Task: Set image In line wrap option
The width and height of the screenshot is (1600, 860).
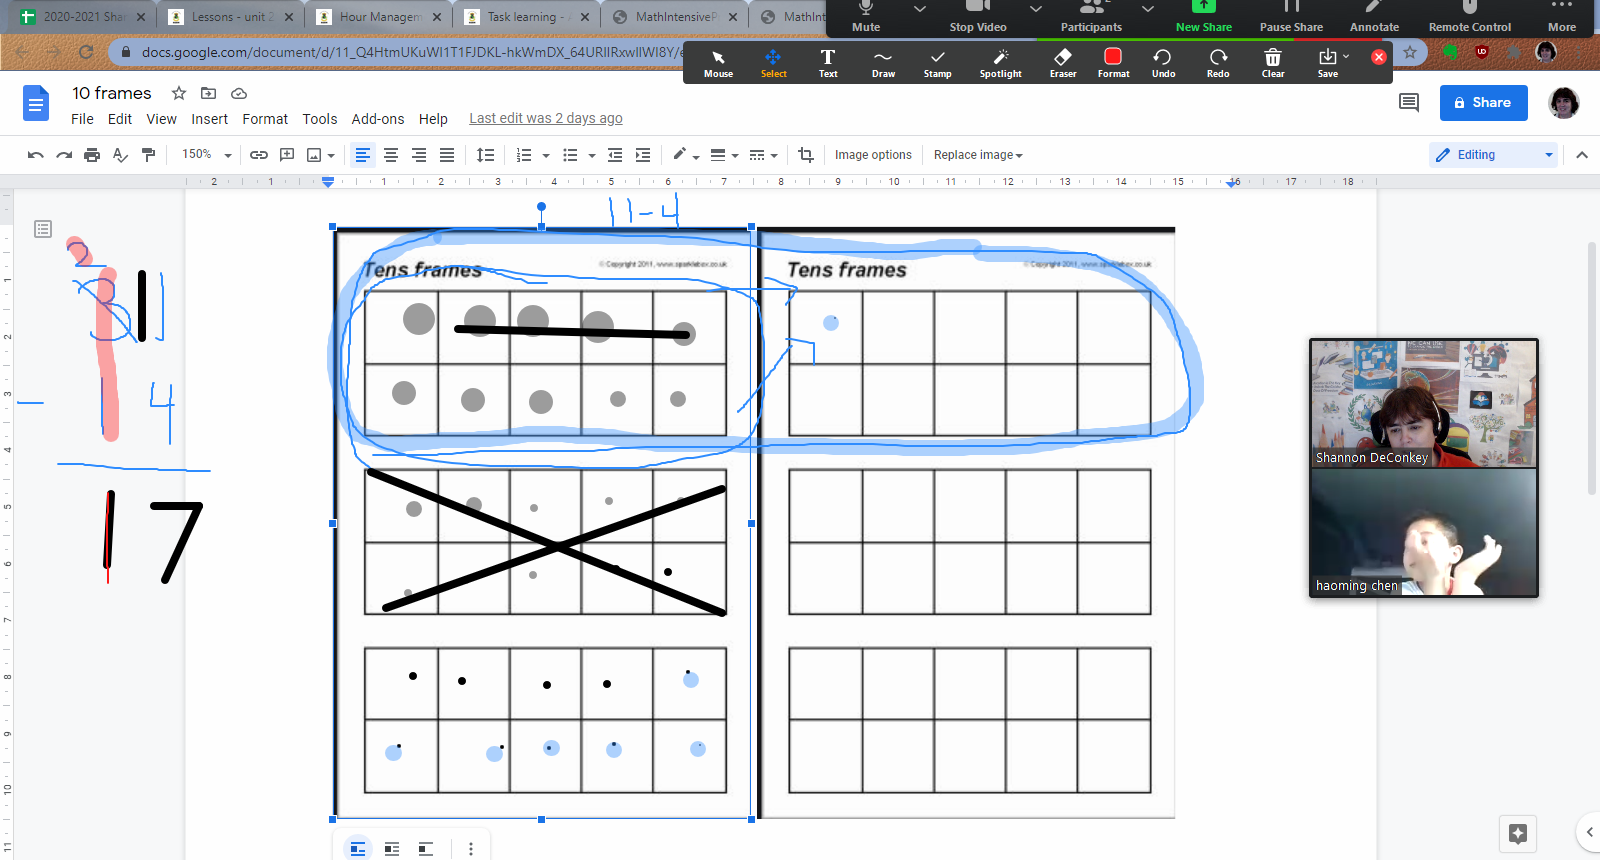Action: click(x=358, y=849)
